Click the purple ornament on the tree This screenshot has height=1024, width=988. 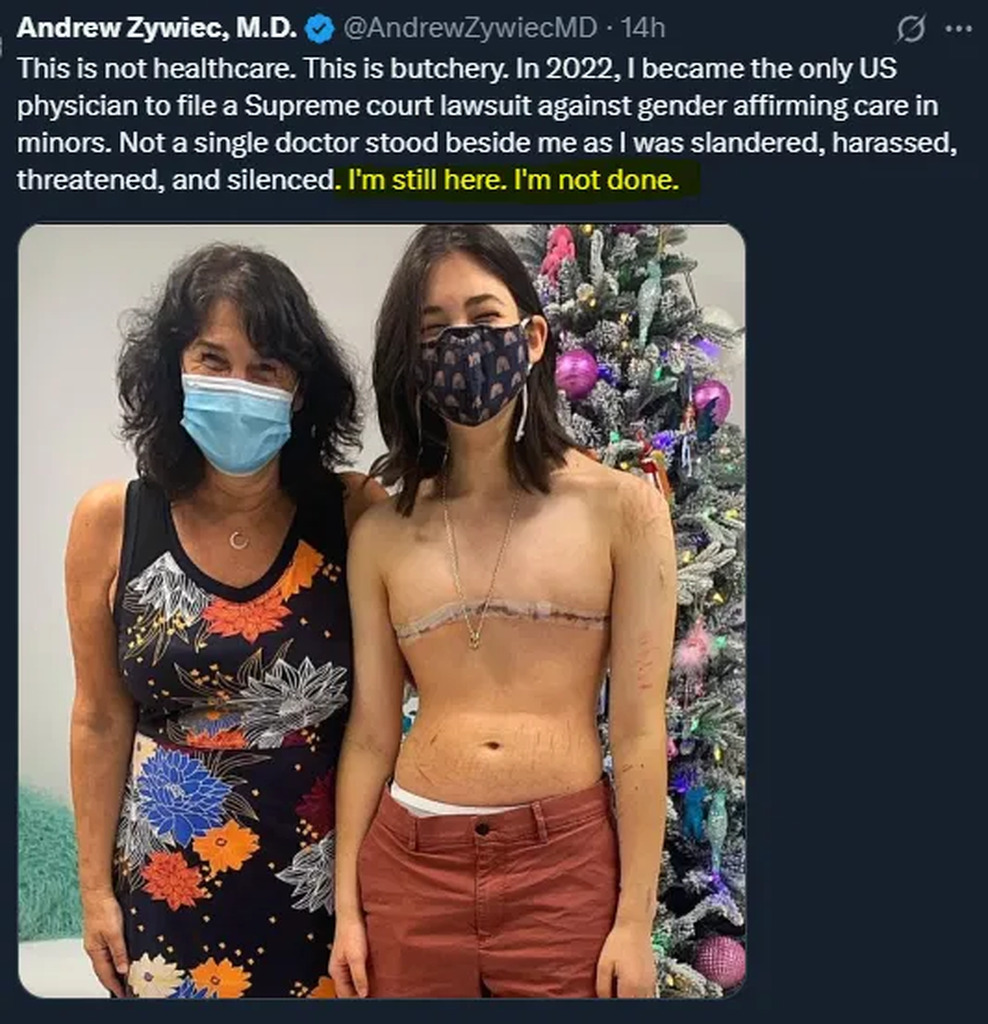576,373
